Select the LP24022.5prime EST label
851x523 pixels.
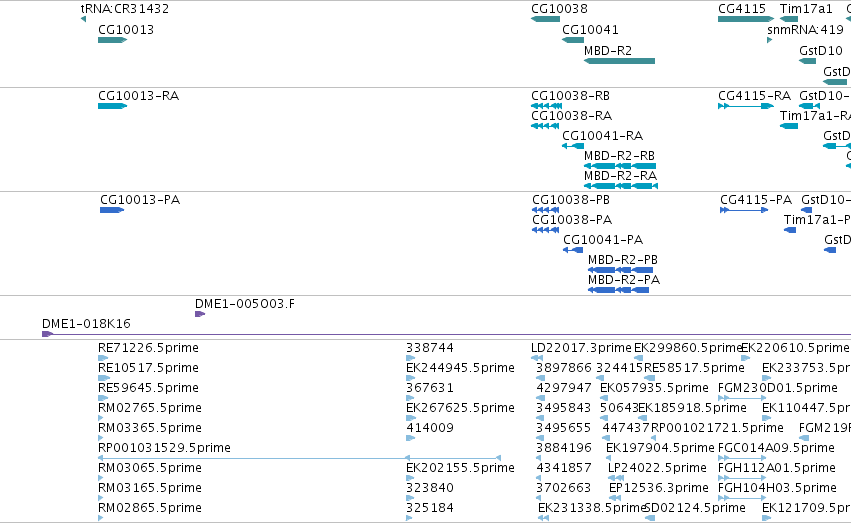click(657, 468)
